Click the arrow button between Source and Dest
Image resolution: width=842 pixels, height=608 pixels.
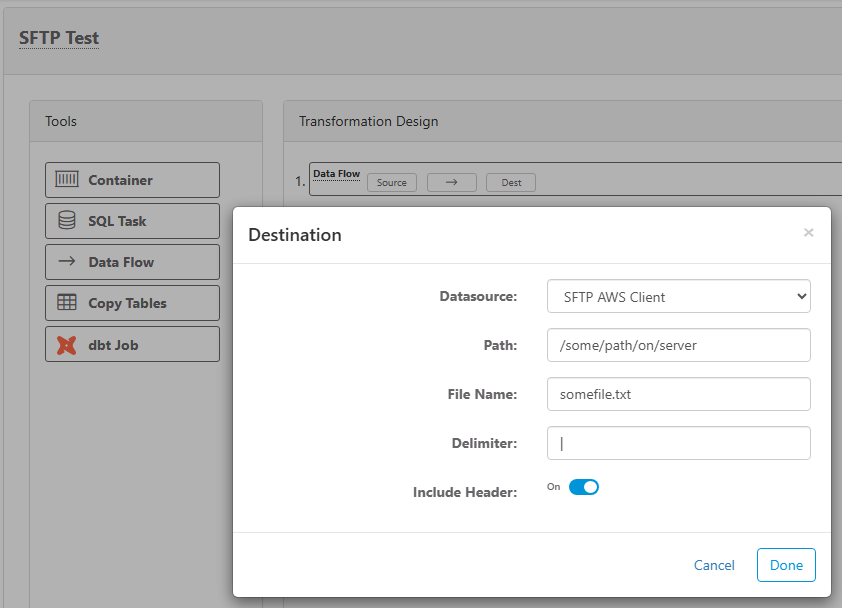pos(452,183)
